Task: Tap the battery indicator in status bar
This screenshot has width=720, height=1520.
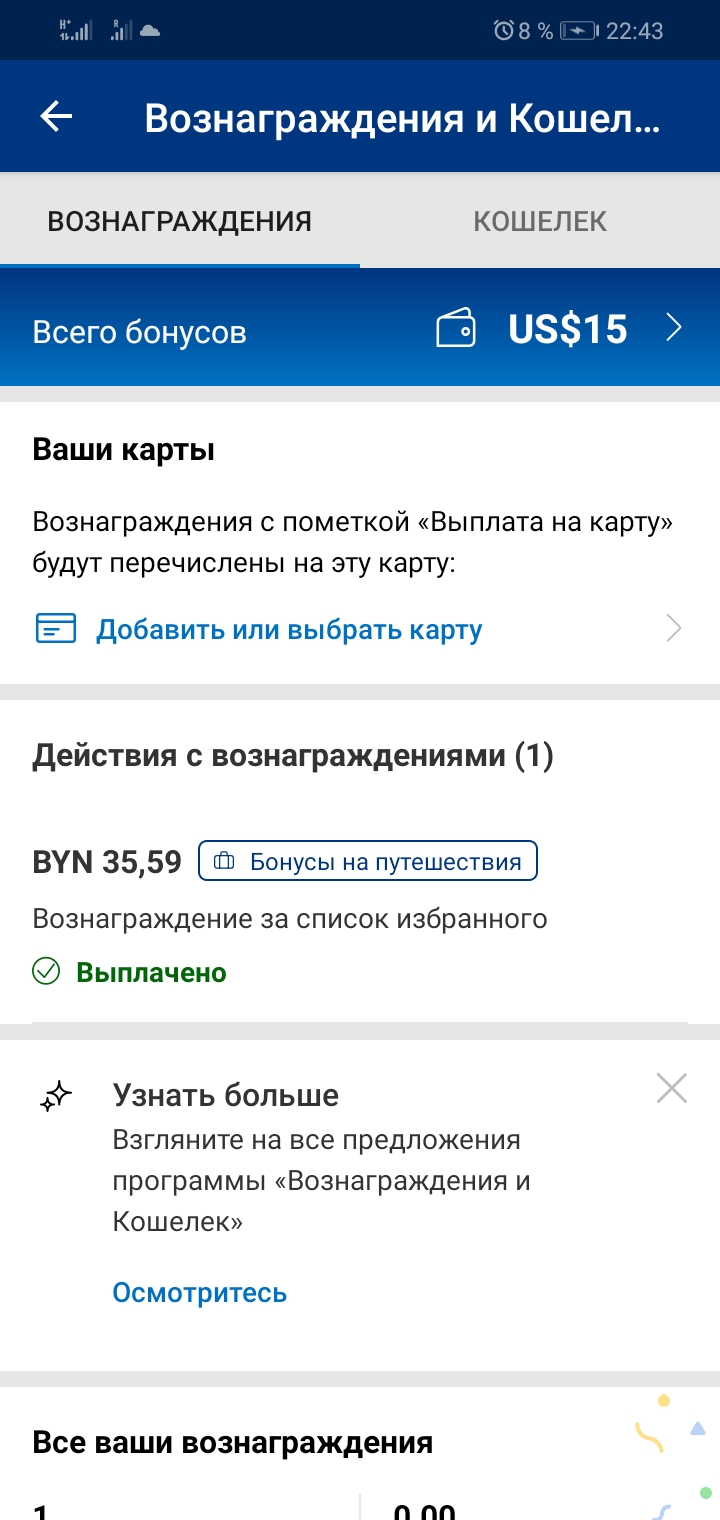Action: pos(579,31)
